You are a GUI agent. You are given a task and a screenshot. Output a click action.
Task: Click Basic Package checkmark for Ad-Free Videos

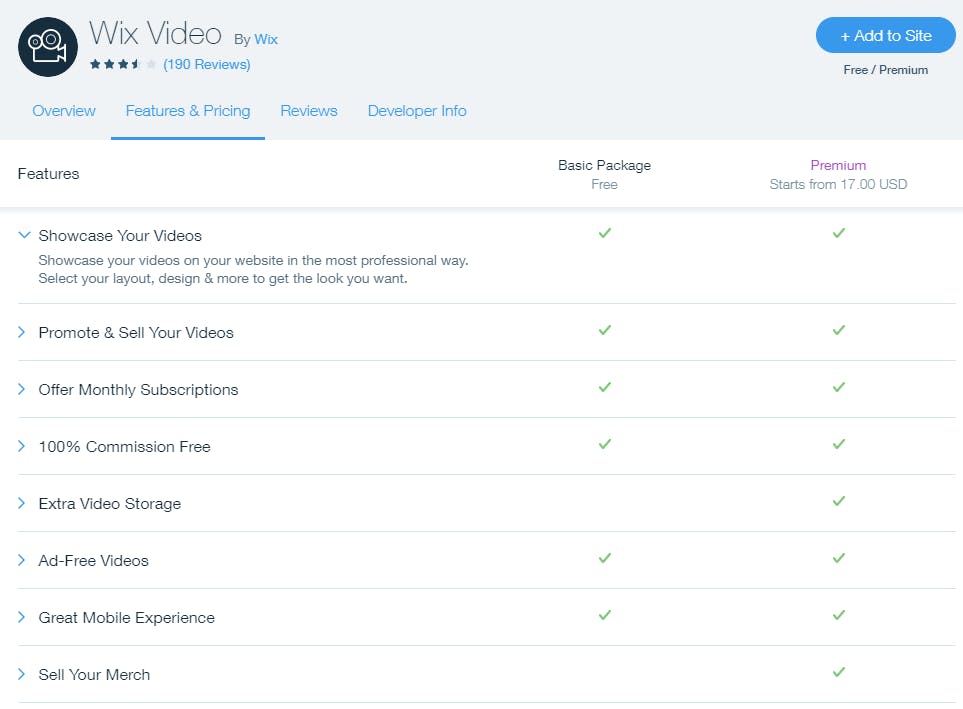605,558
